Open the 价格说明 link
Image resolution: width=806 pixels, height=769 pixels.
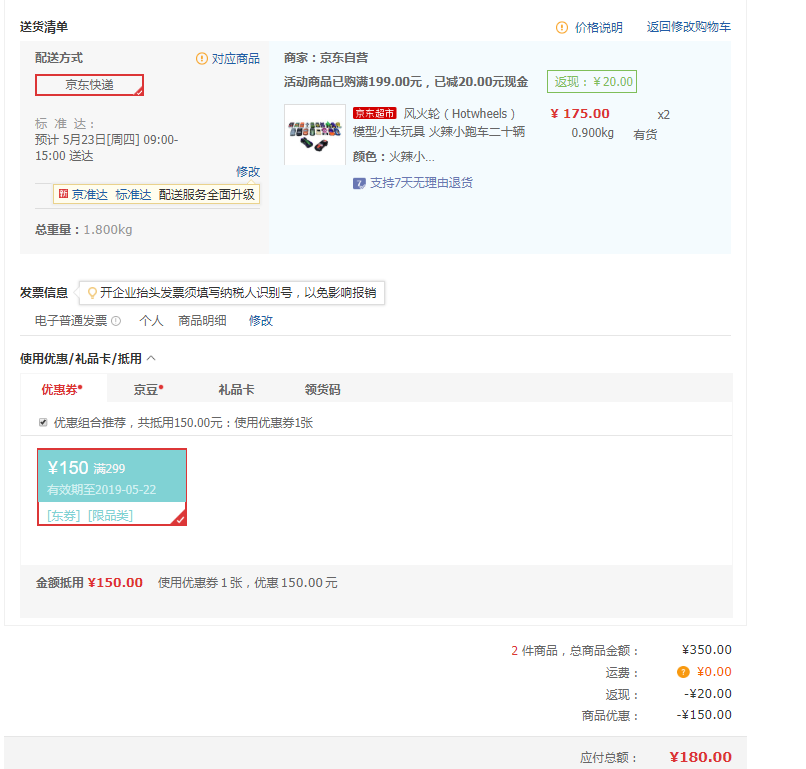[x=598, y=27]
